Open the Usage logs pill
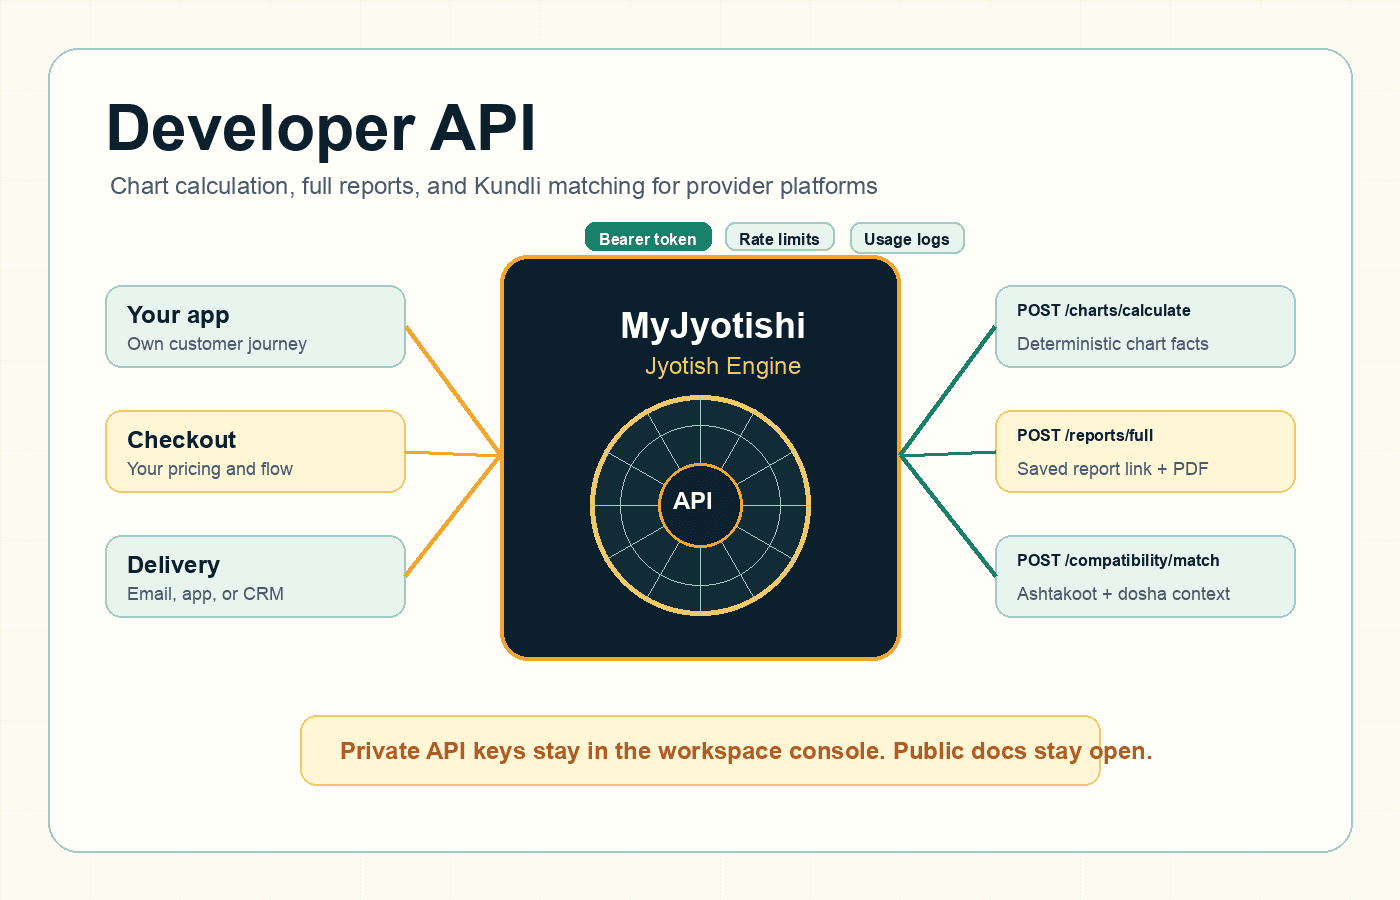1400x900 pixels. pos(907,238)
